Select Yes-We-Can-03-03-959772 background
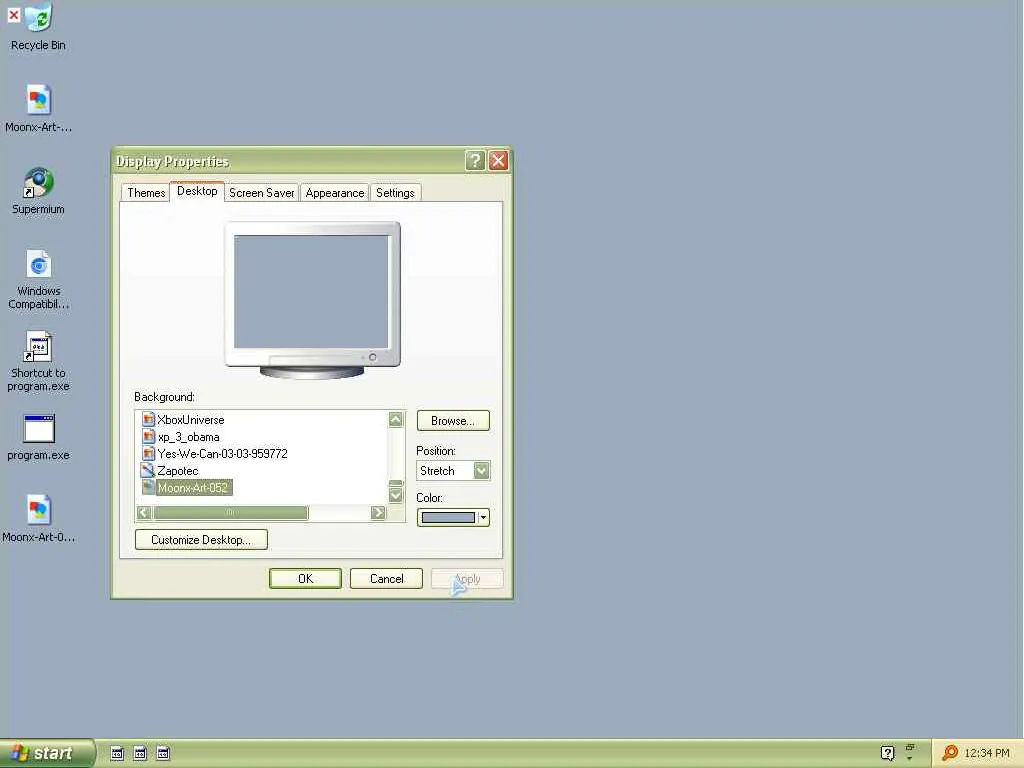Image resolution: width=1024 pixels, height=768 pixels. (222, 454)
